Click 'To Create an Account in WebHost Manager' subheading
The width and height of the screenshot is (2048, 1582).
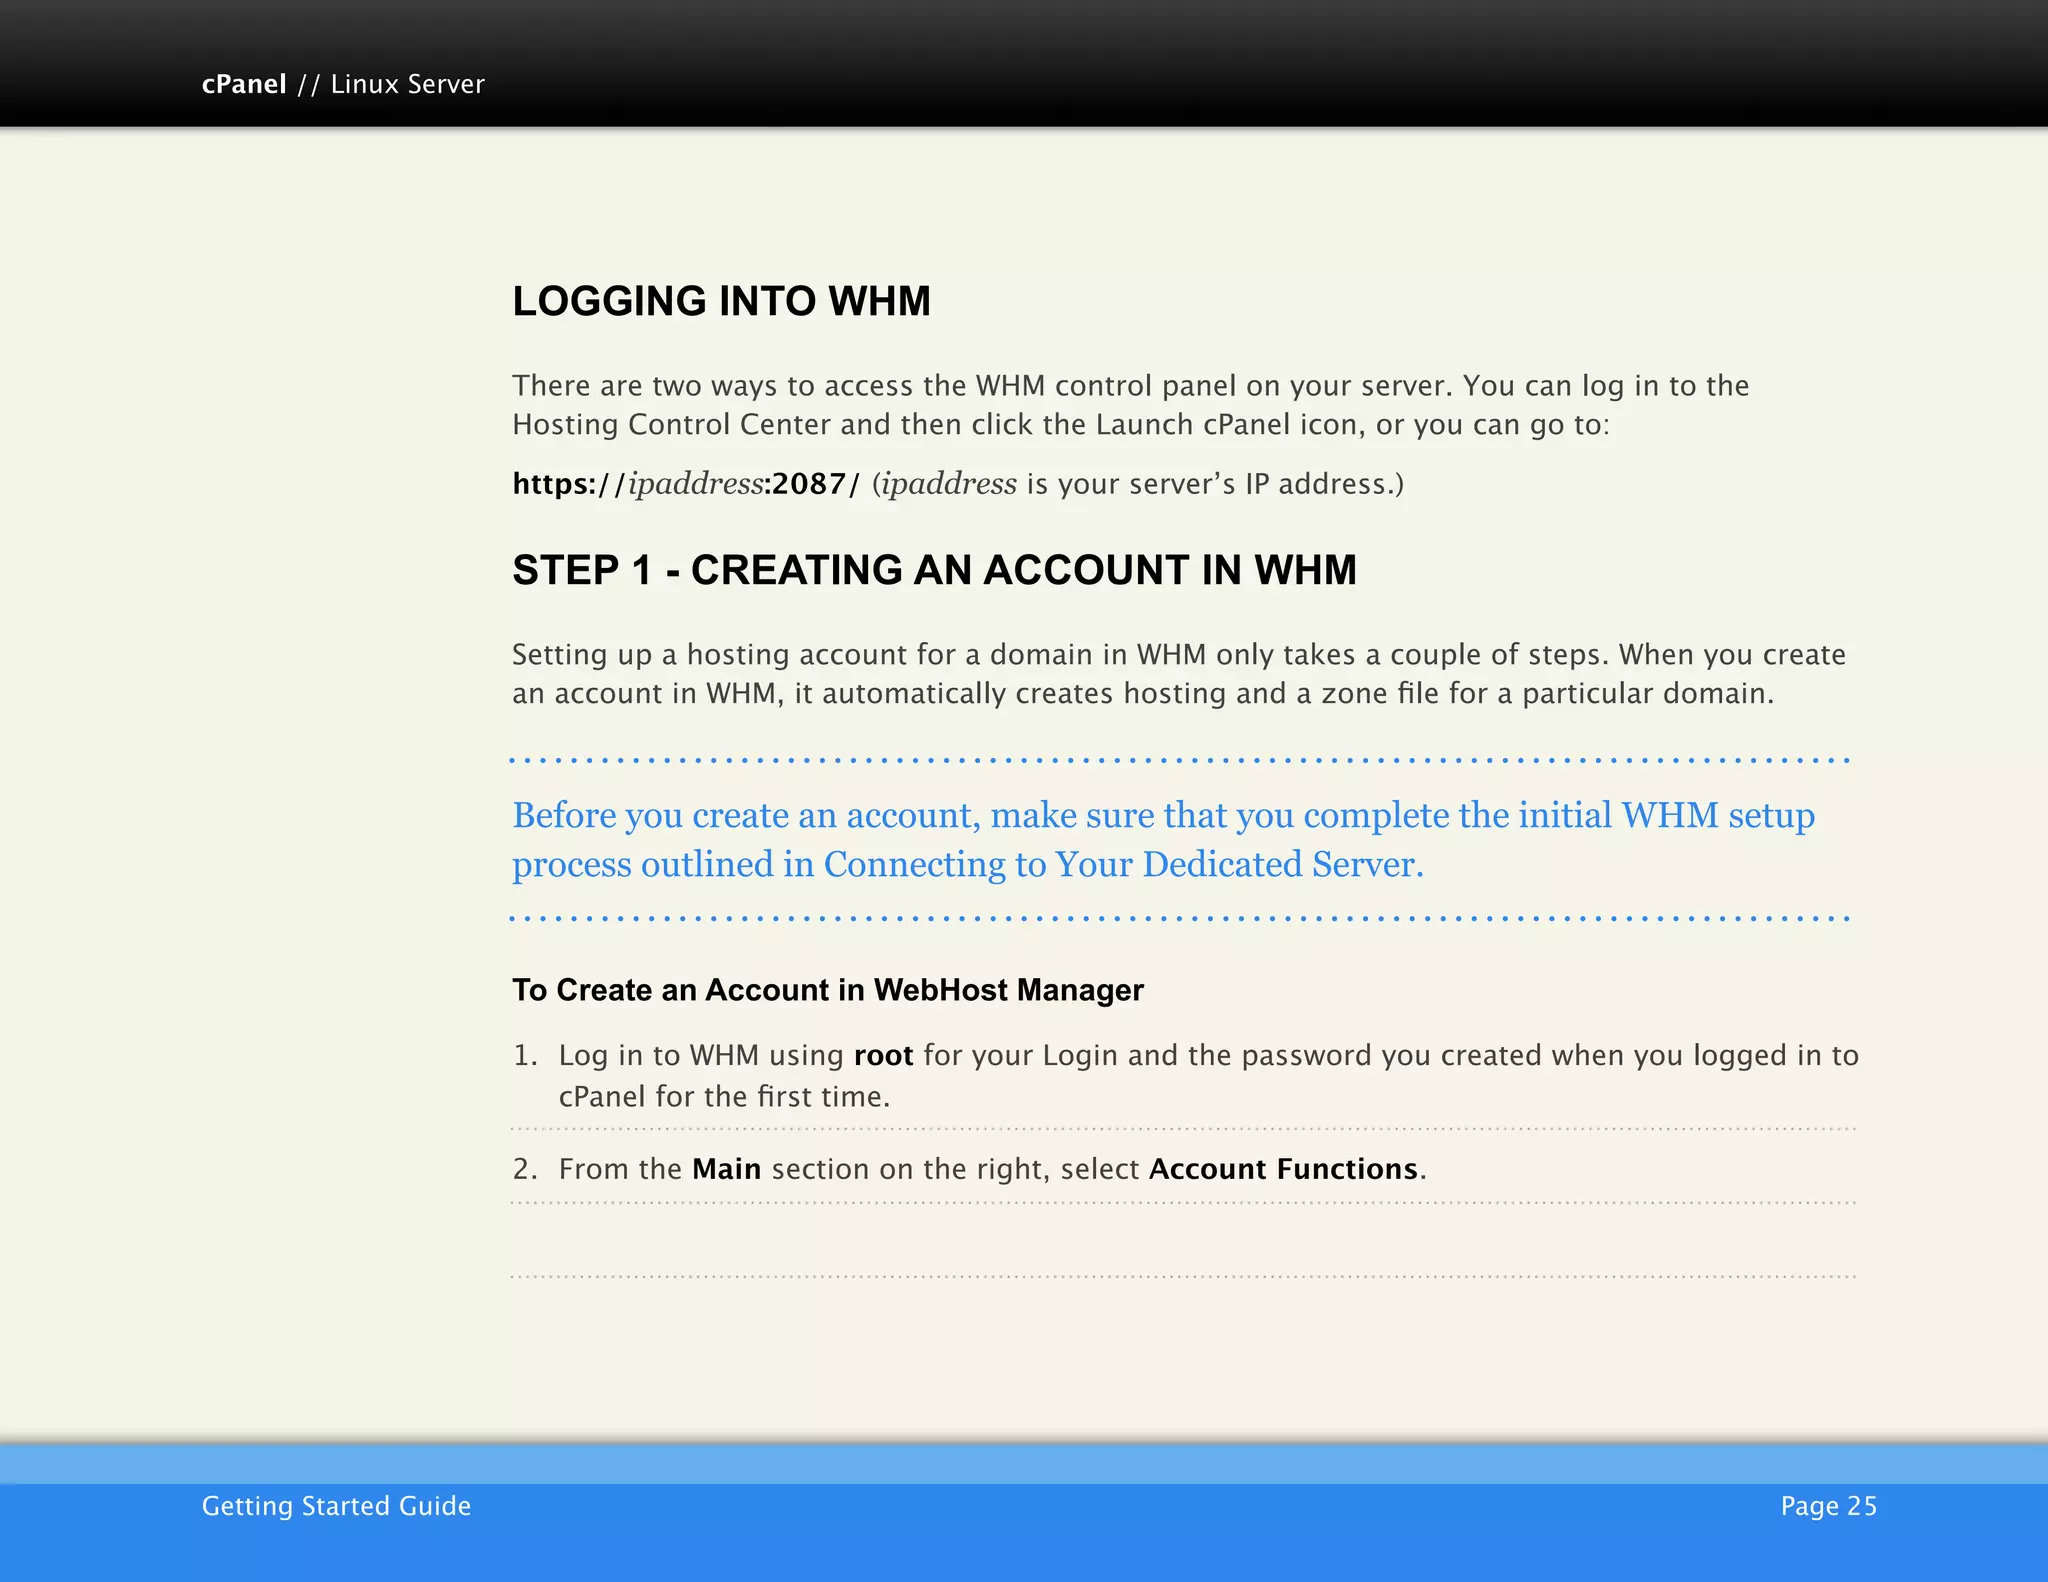tap(828, 990)
